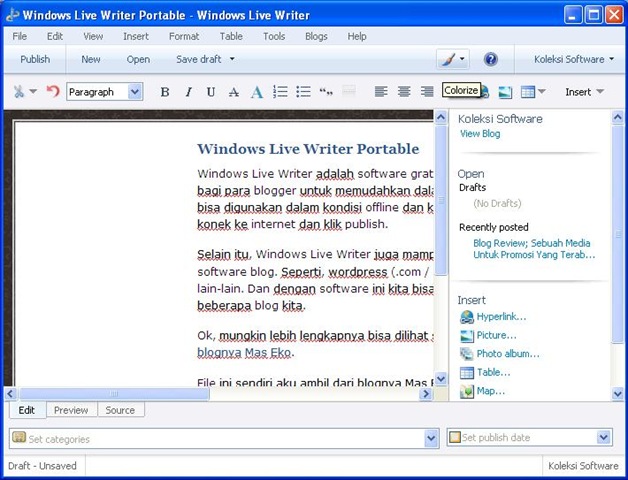Align text left

[380, 92]
